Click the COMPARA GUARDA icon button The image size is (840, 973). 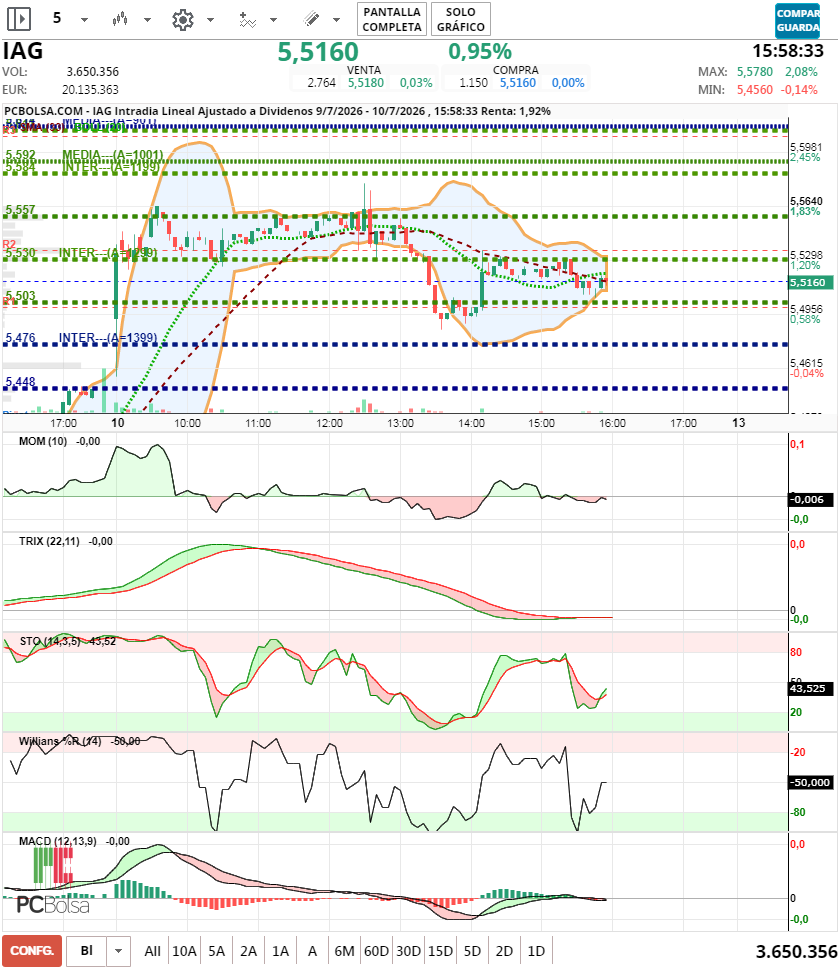click(x=798, y=20)
